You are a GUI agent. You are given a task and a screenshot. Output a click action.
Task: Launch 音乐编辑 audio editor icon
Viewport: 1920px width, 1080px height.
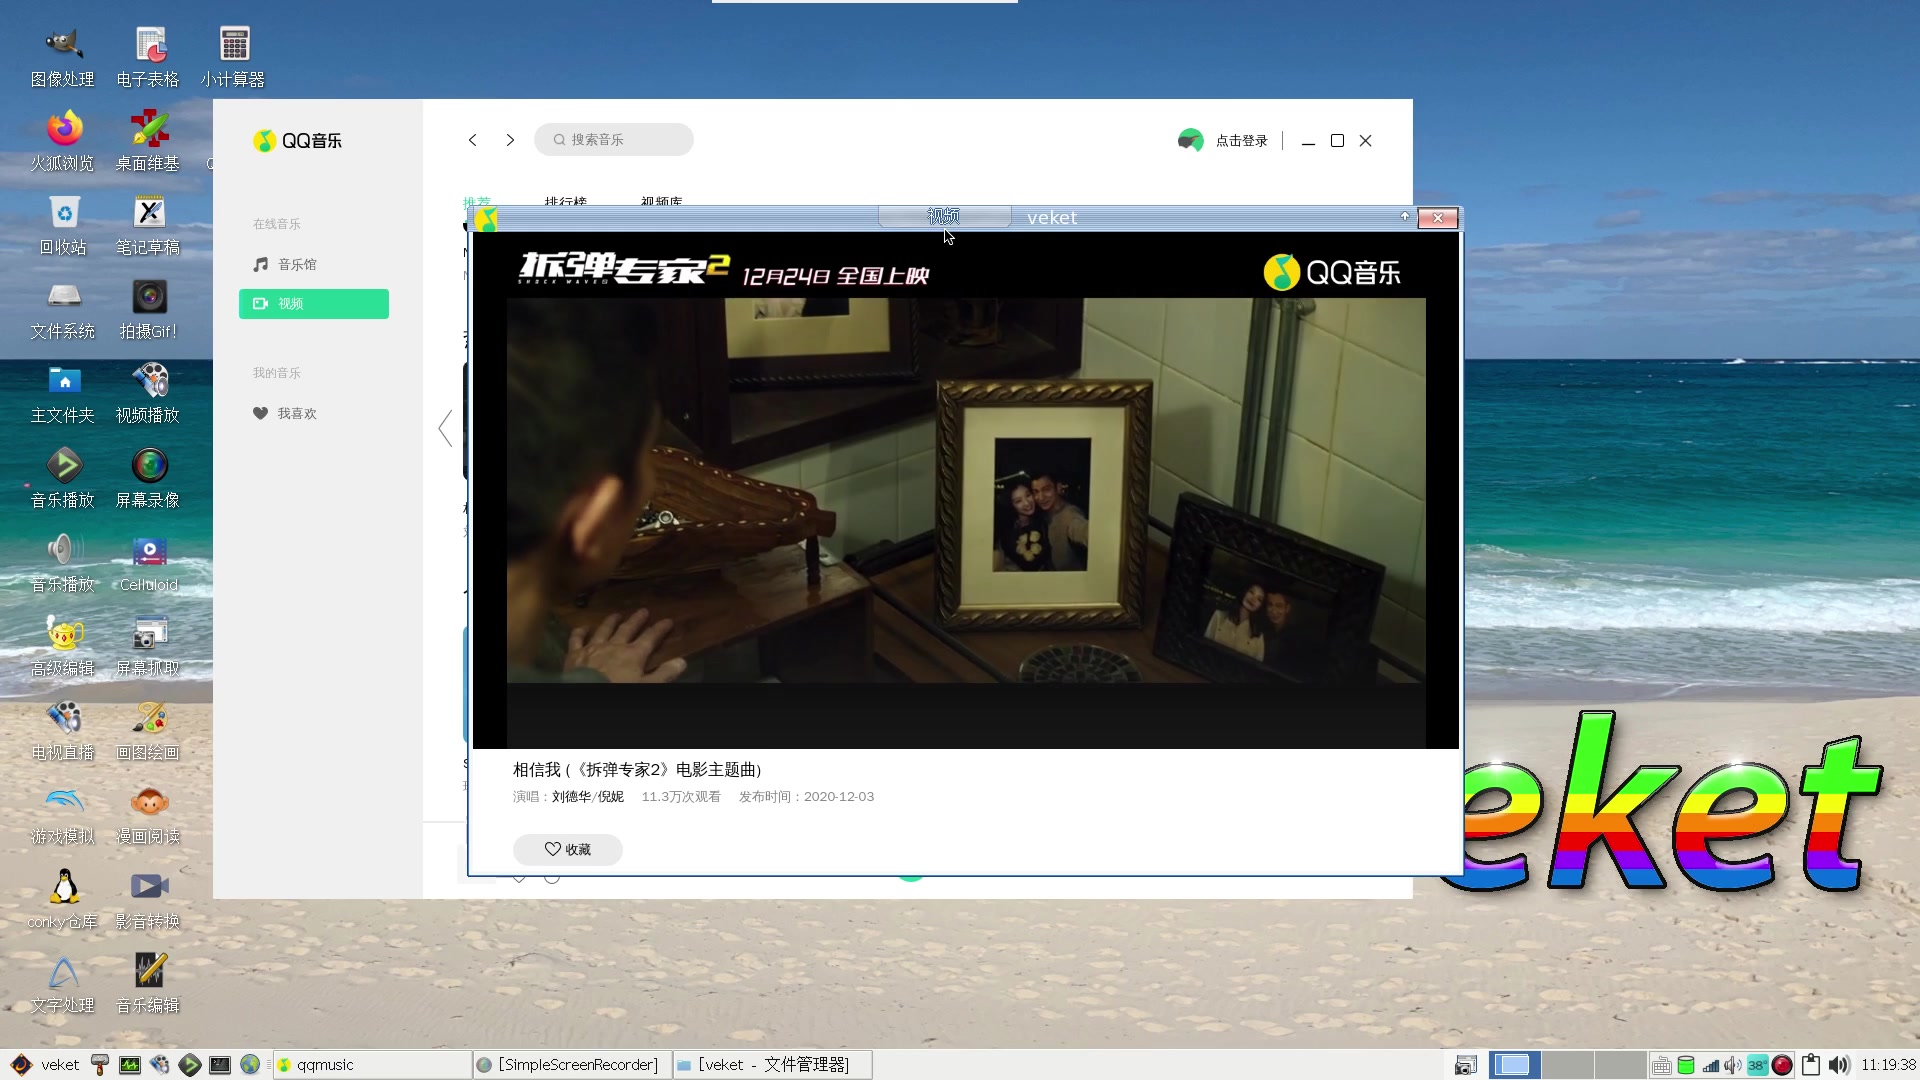point(148,984)
